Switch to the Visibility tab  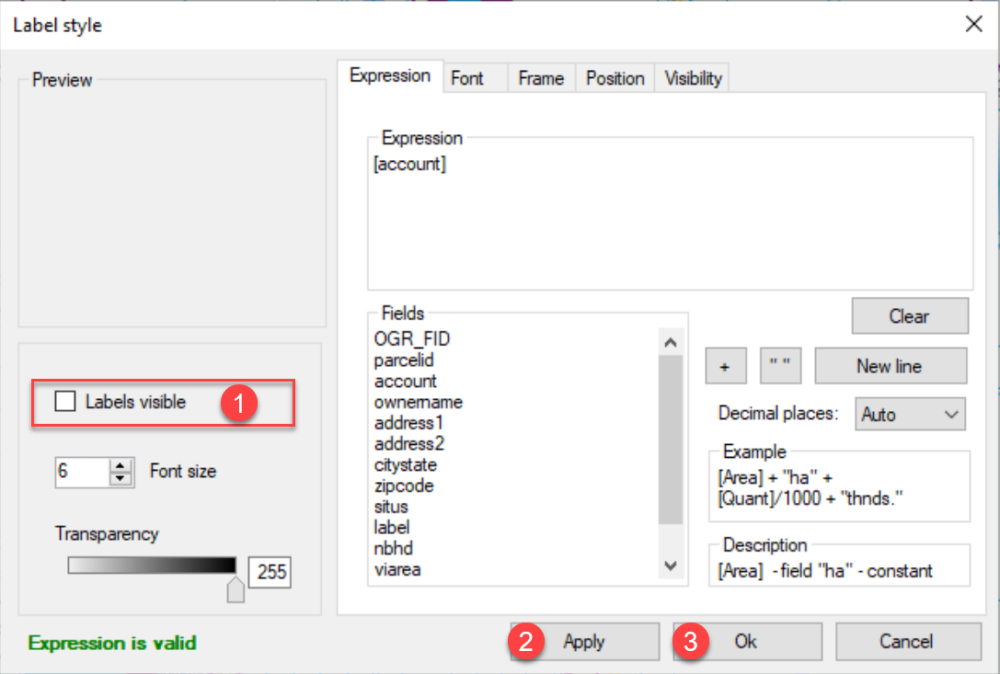click(x=691, y=77)
